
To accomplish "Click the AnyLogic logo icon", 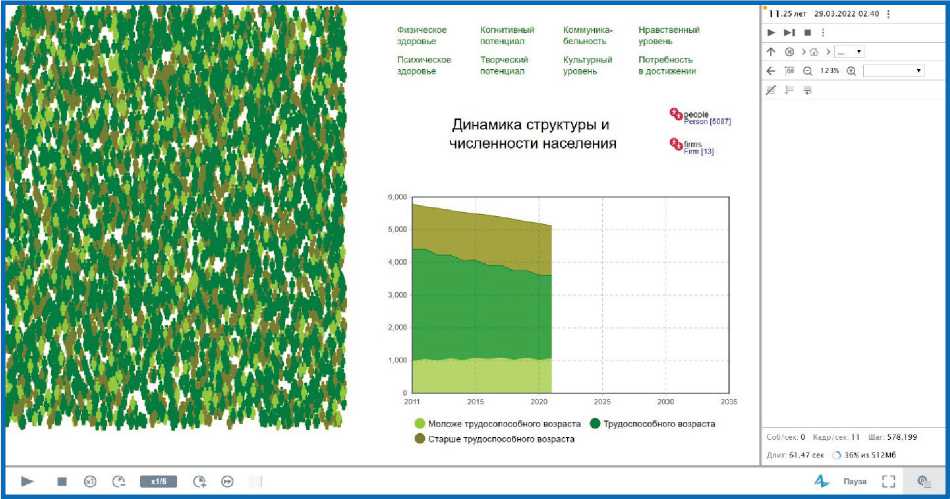I will click(822, 481).
